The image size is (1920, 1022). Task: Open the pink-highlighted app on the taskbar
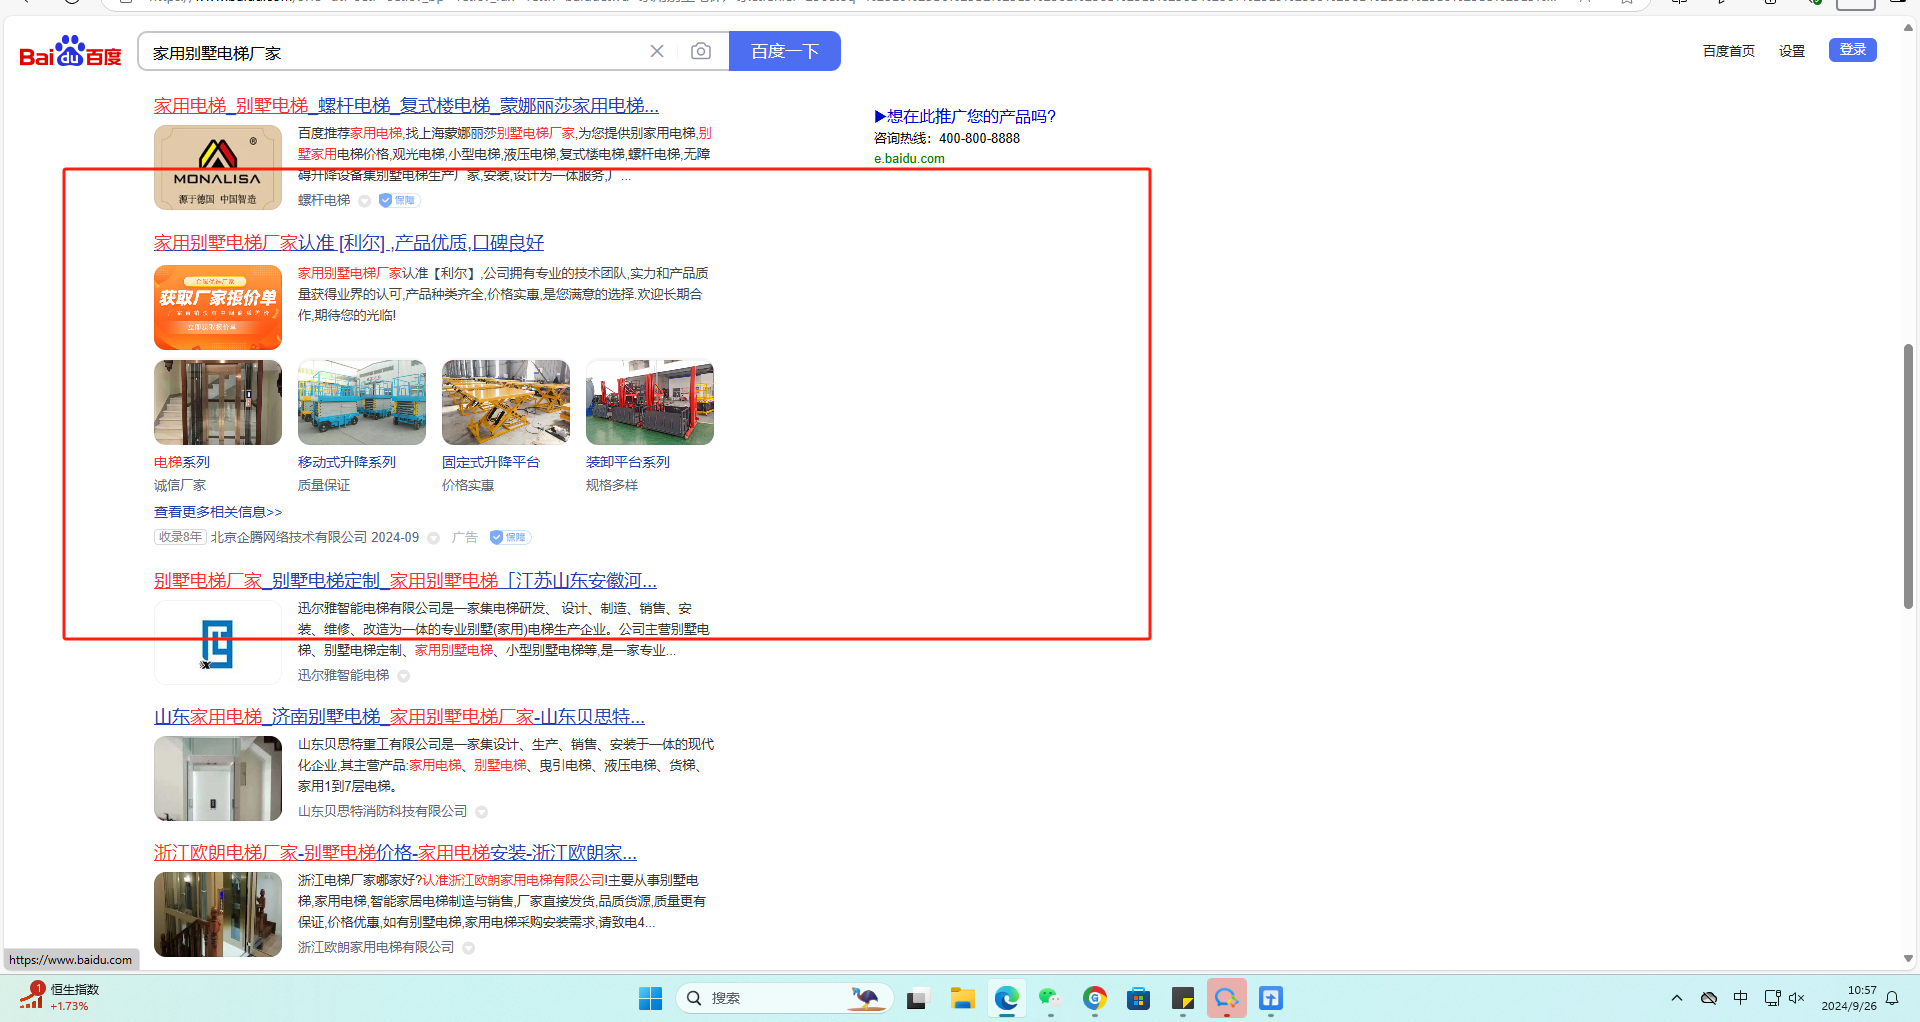click(1226, 998)
